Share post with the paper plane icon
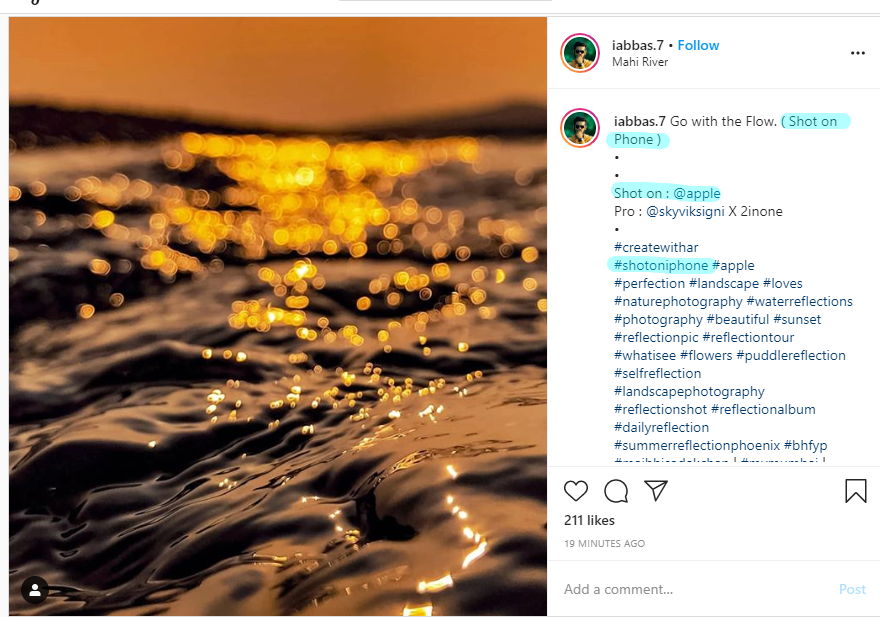The width and height of the screenshot is (880, 617). 656,491
